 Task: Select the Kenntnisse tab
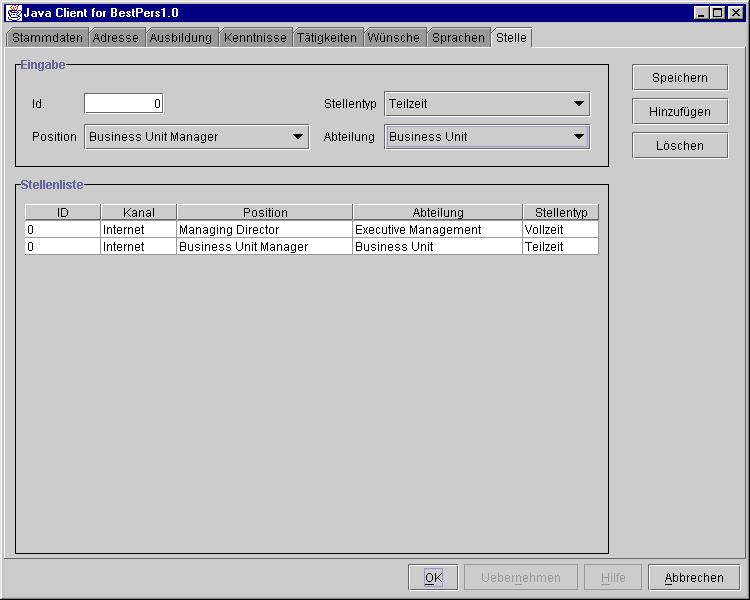[255, 38]
